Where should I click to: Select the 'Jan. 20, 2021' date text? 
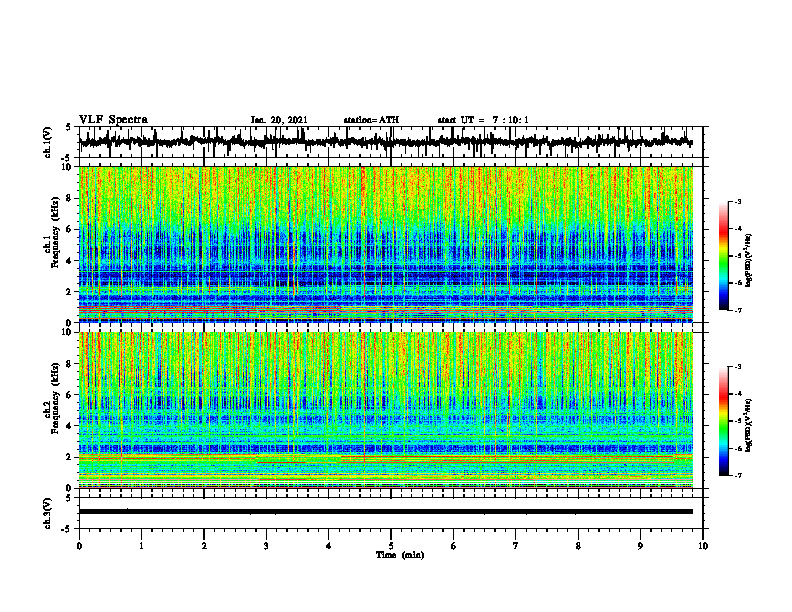click(x=279, y=120)
